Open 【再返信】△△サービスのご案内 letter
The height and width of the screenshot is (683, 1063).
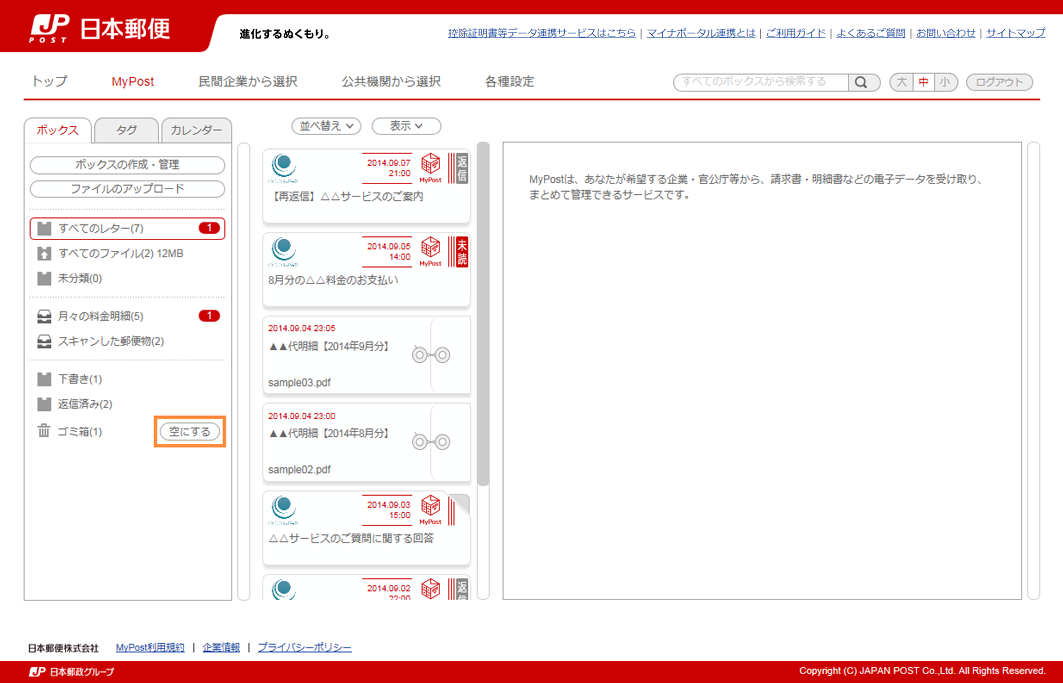[x=366, y=187]
